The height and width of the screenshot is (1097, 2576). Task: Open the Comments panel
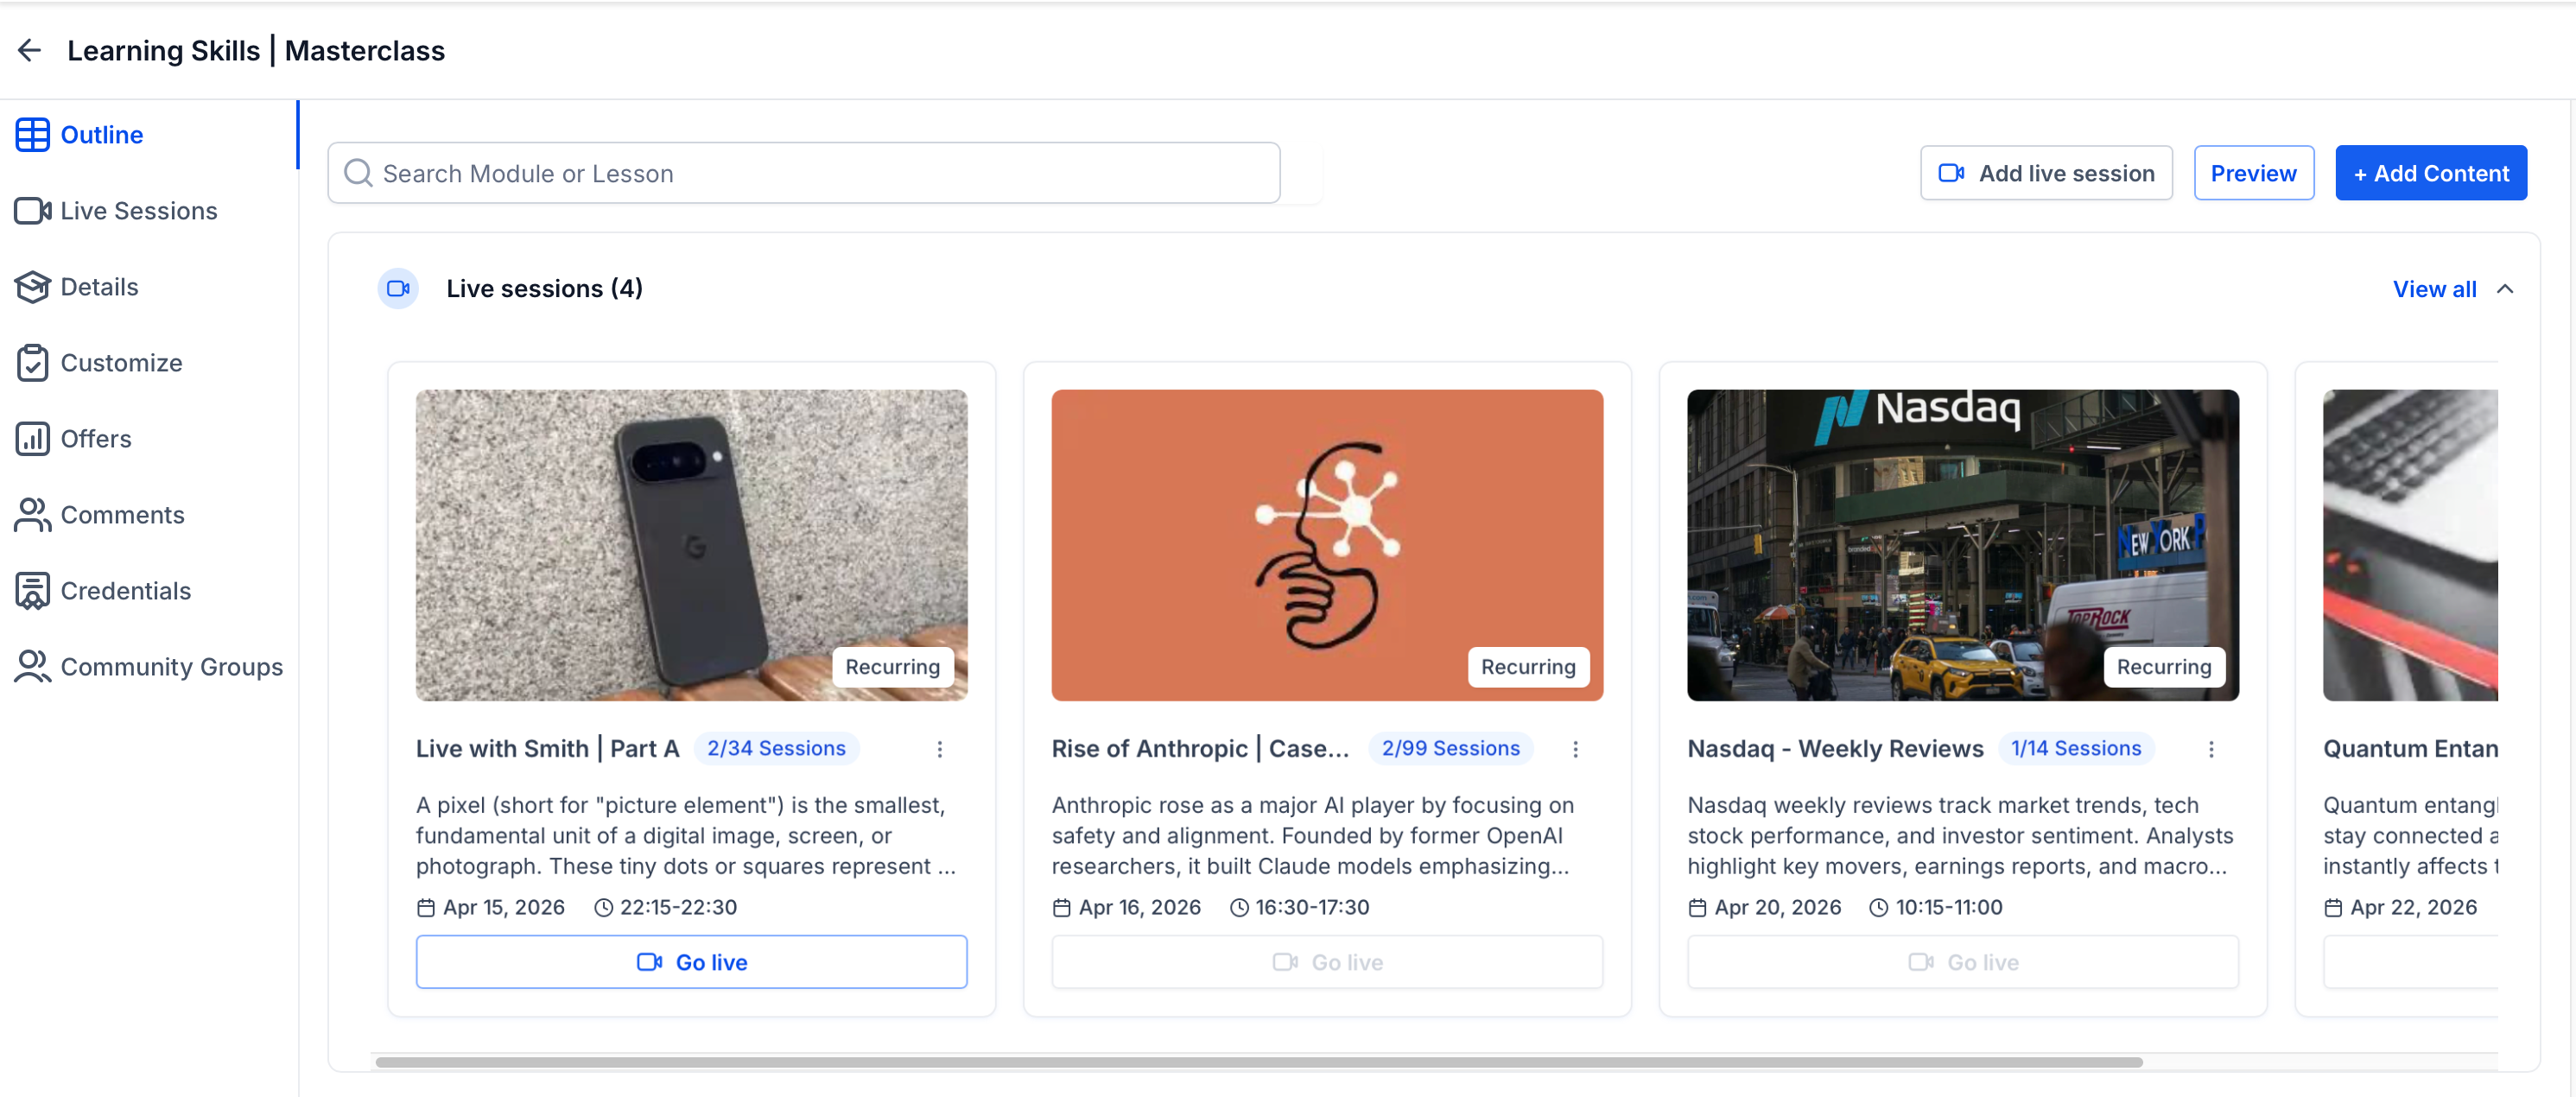[x=33, y=514]
